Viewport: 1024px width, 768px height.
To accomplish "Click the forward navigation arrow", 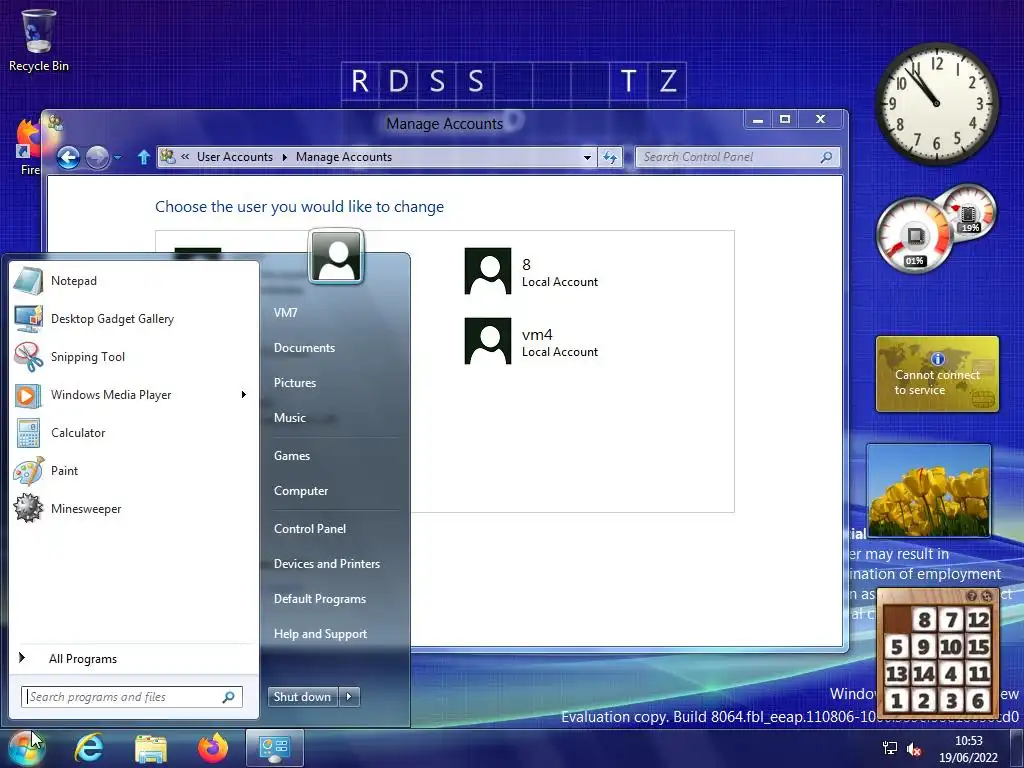I will [x=97, y=157].
